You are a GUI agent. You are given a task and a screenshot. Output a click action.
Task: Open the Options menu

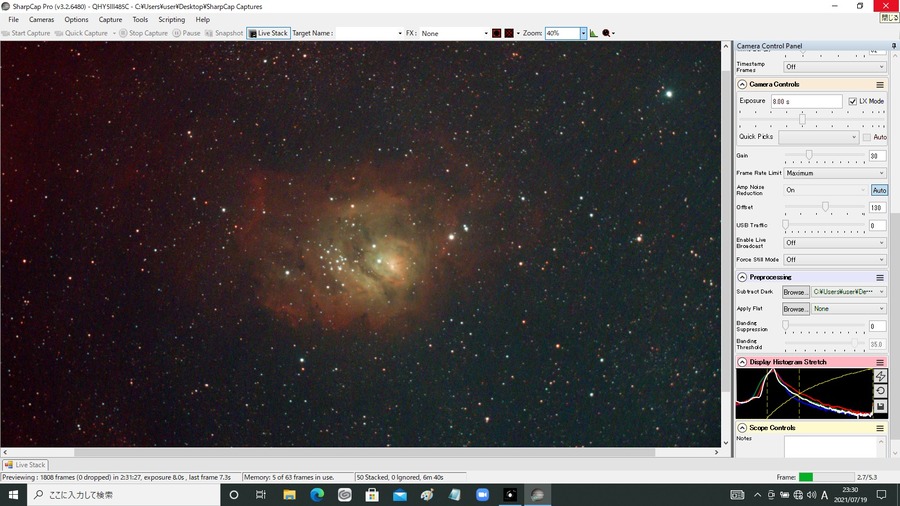coord(76,20)
